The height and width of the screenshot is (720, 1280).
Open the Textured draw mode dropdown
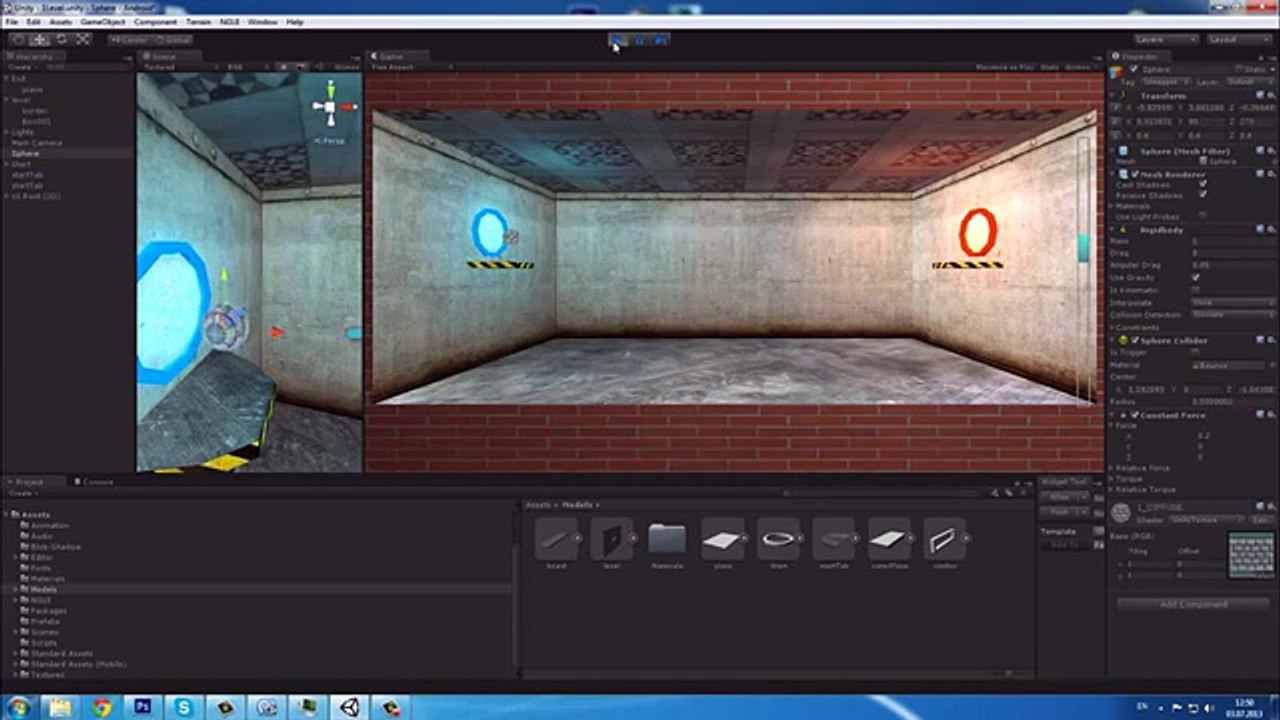tap(180, 68)
